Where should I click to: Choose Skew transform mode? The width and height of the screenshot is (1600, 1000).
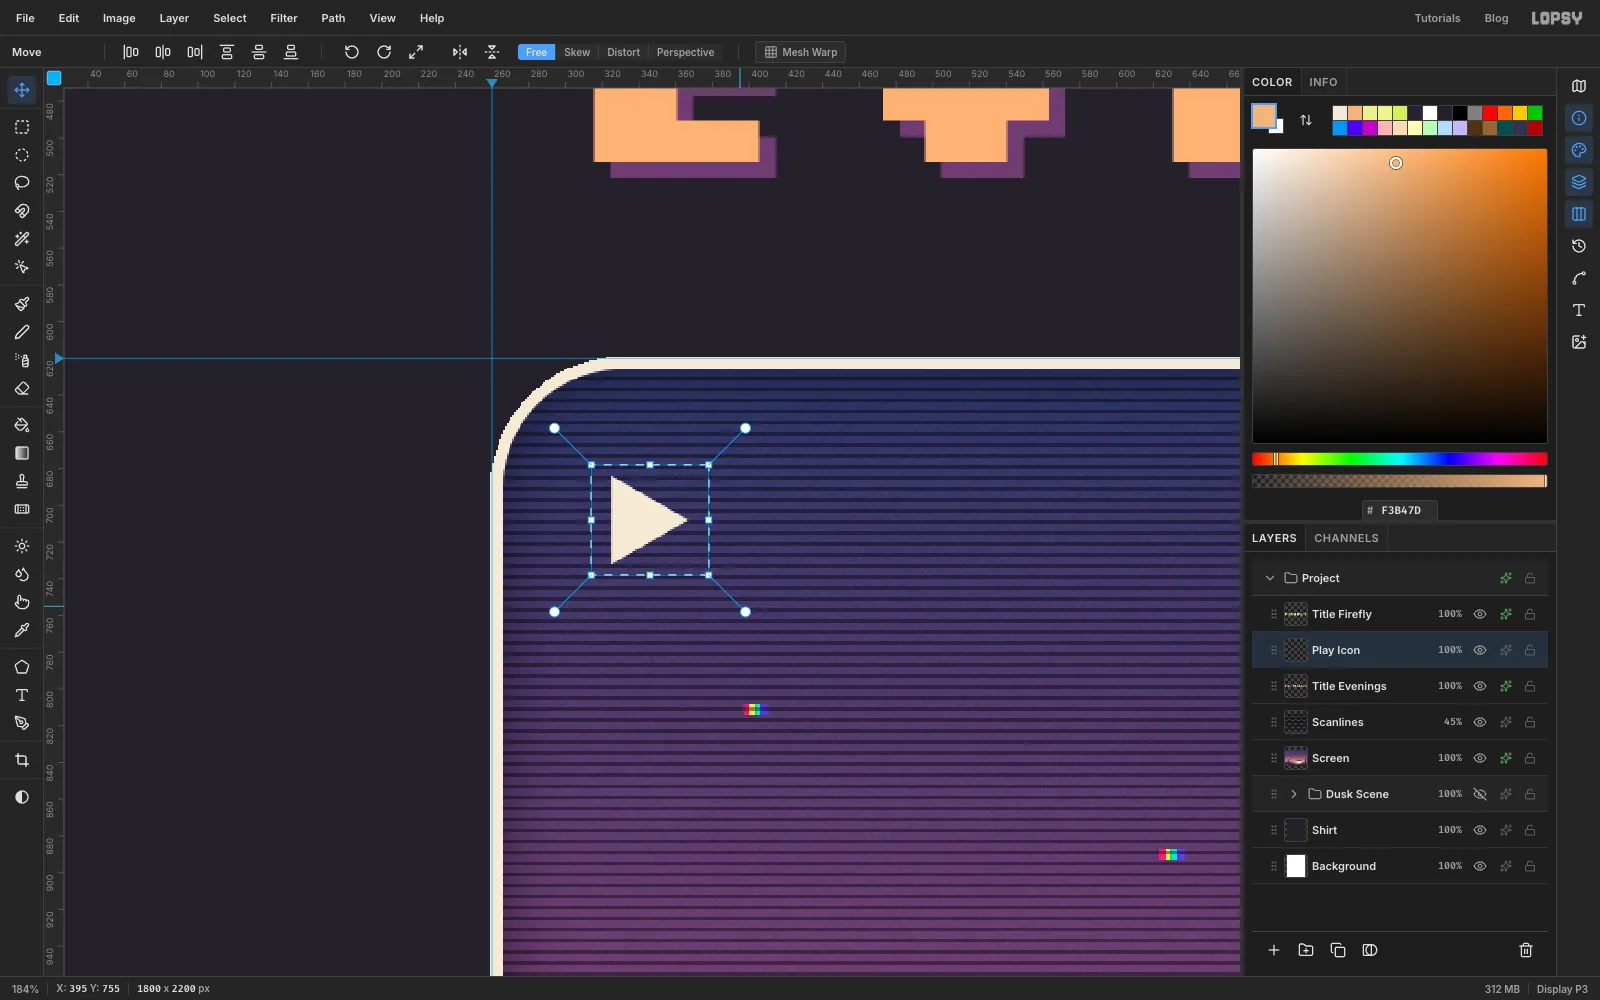pos(577,52)
